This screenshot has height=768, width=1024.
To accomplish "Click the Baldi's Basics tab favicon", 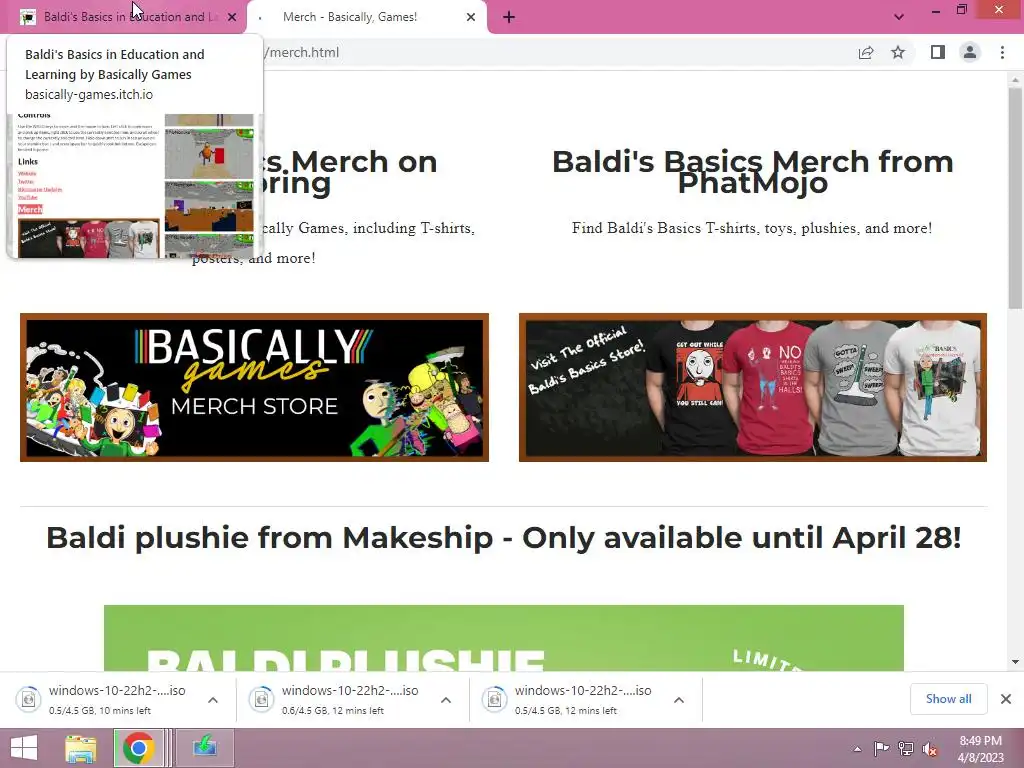I will pos(27,17).
